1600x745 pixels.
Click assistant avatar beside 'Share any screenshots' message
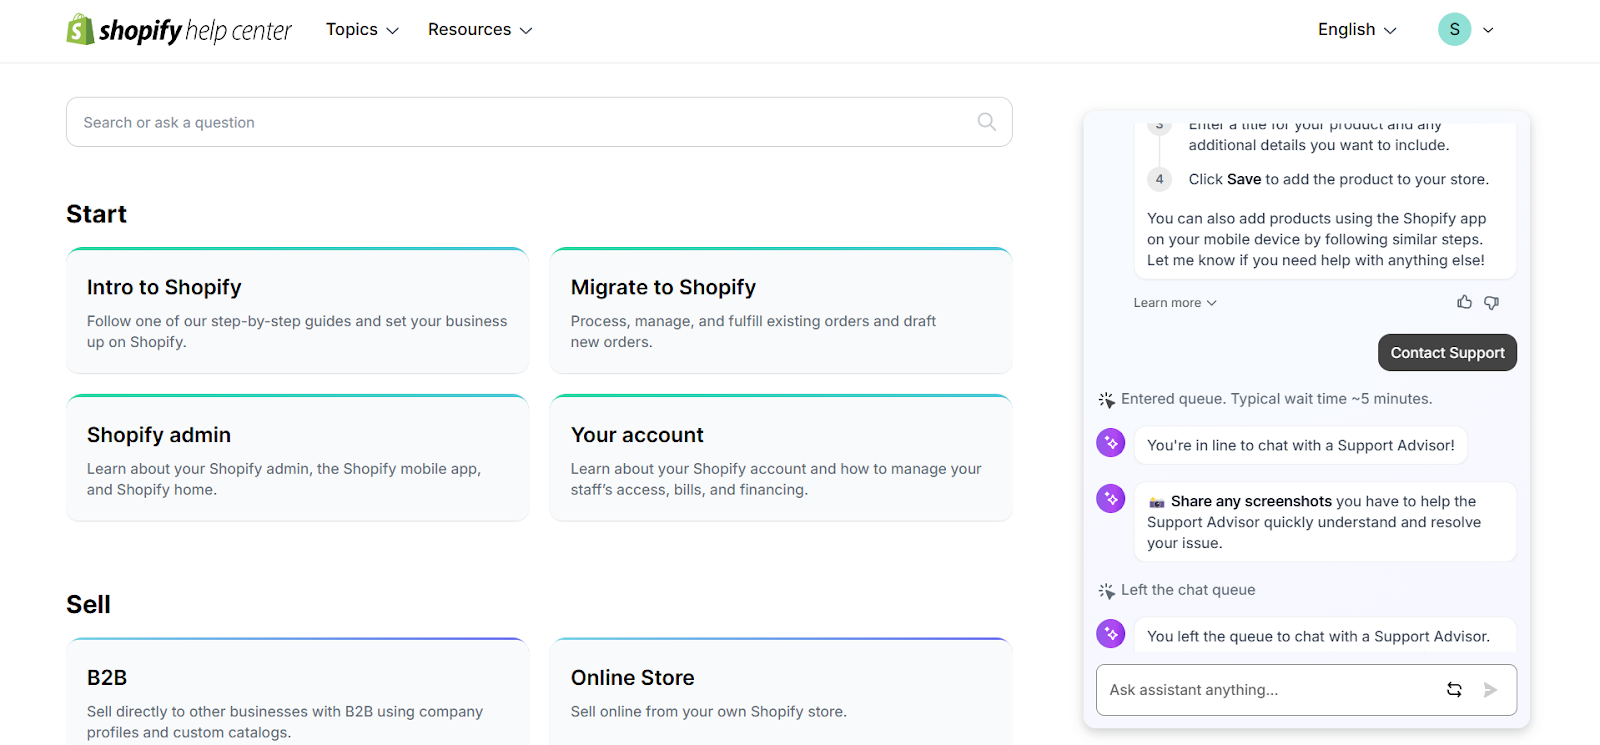[1111, 498]
